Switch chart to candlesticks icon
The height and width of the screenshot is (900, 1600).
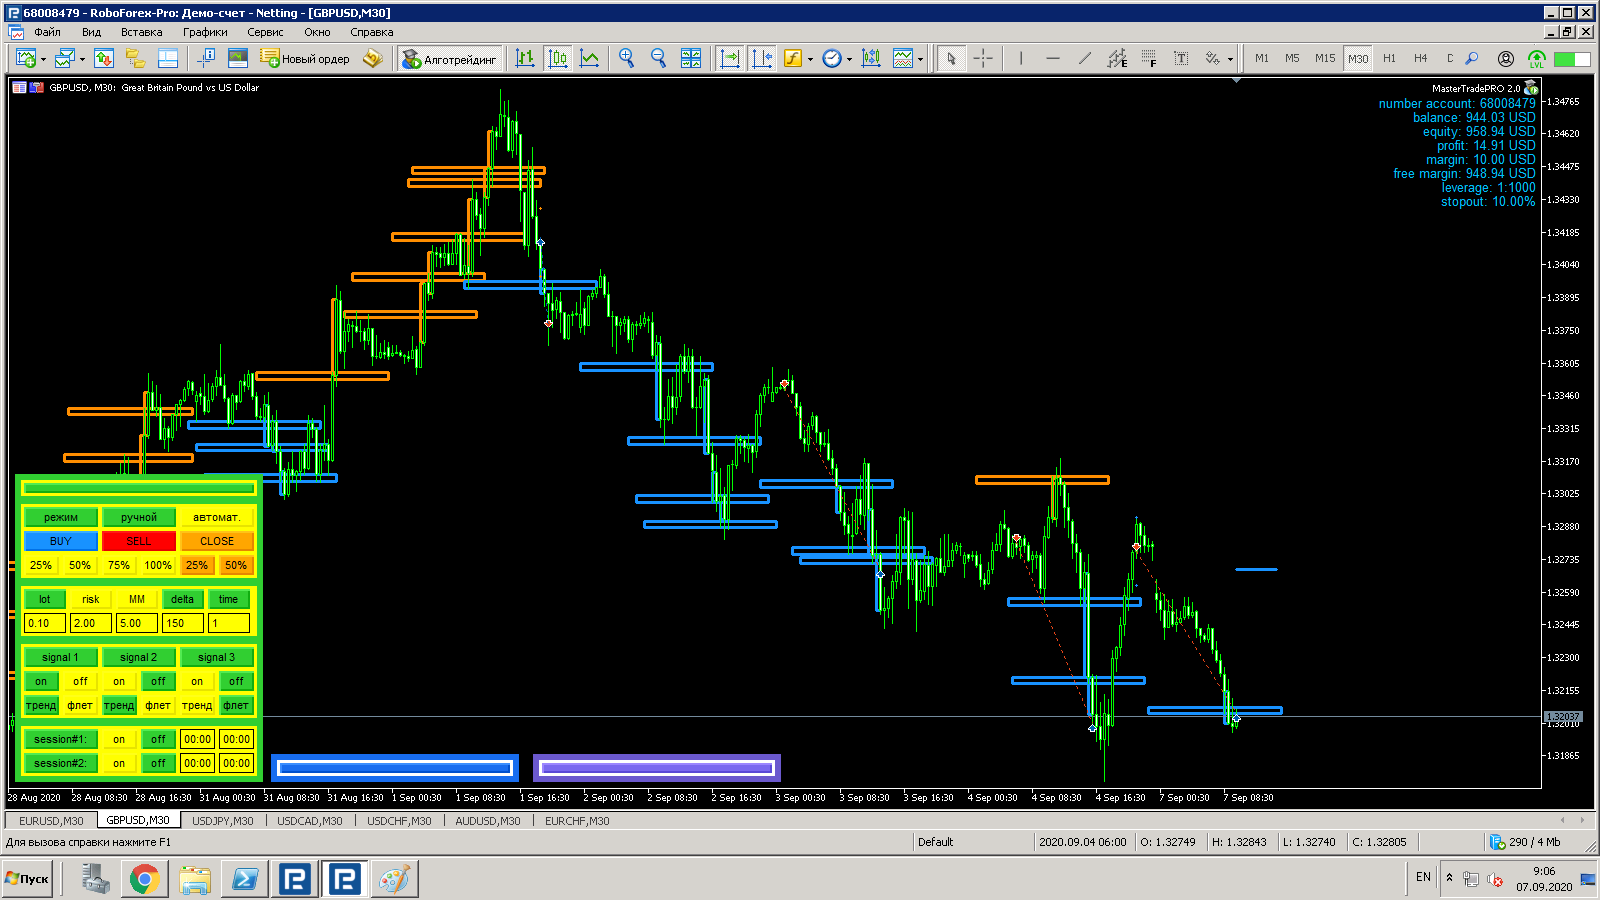558,59
